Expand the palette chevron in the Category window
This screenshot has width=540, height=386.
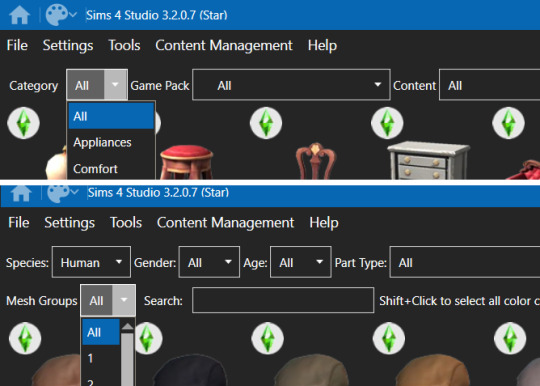coord(73,15)
